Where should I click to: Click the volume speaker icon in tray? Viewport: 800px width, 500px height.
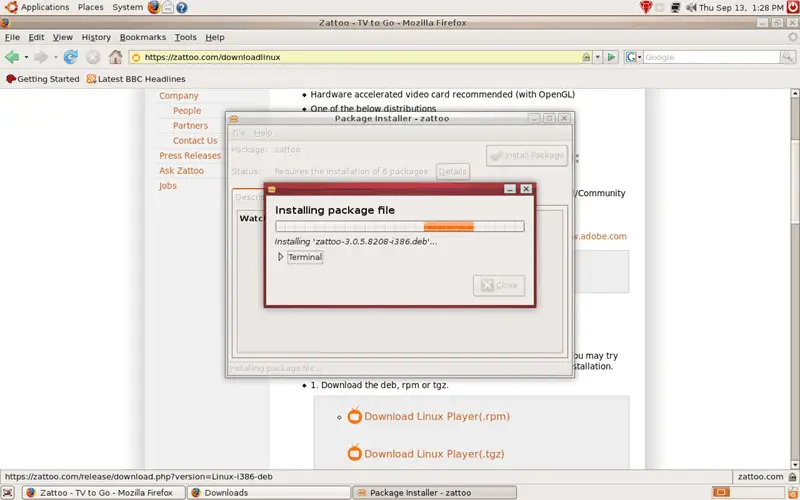(x=691, y=8)
